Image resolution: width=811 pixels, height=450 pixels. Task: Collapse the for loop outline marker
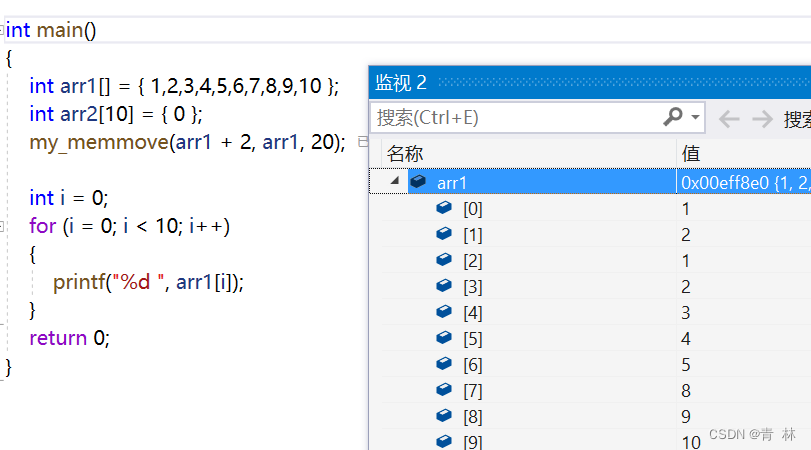pyautogui.click(x=2, y=226)
